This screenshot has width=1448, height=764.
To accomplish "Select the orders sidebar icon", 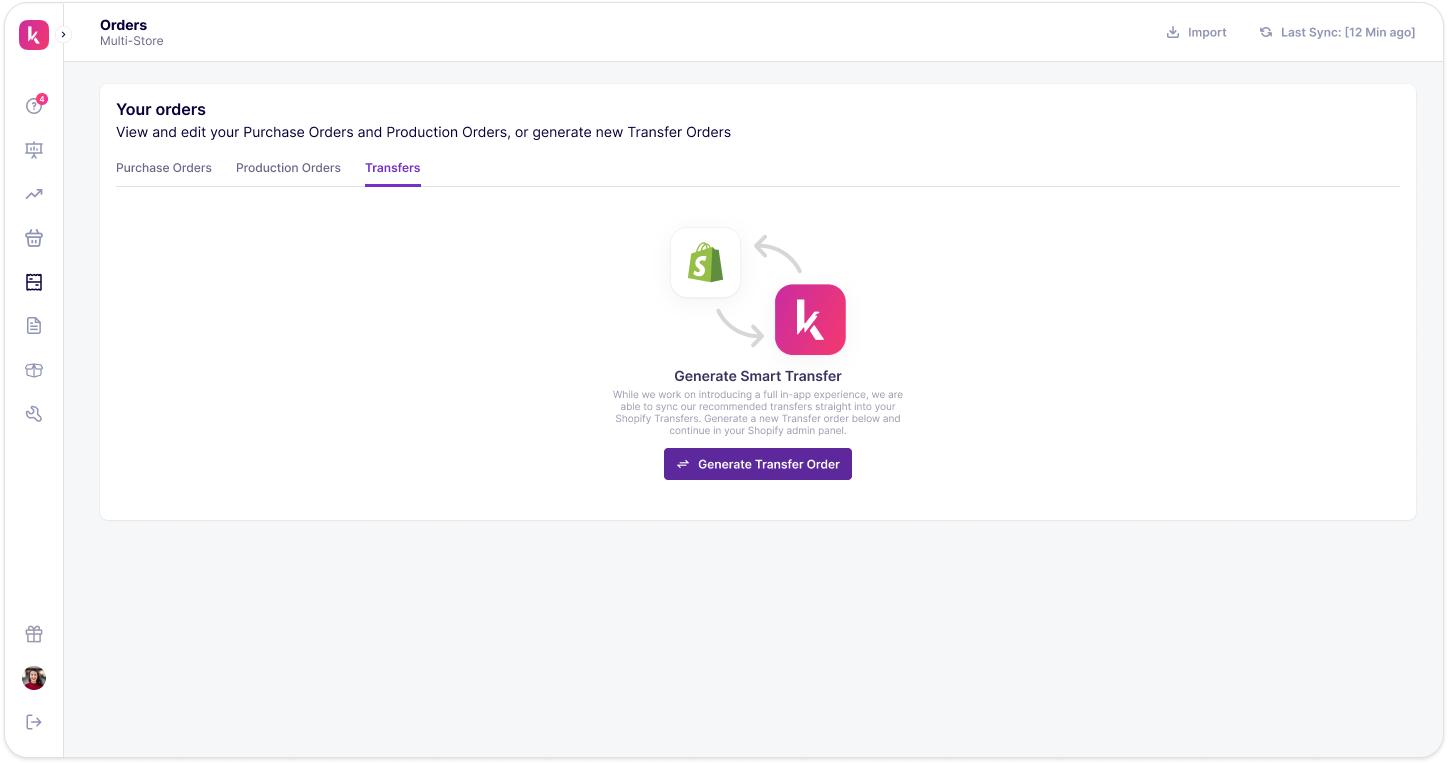I will [34, 282].
